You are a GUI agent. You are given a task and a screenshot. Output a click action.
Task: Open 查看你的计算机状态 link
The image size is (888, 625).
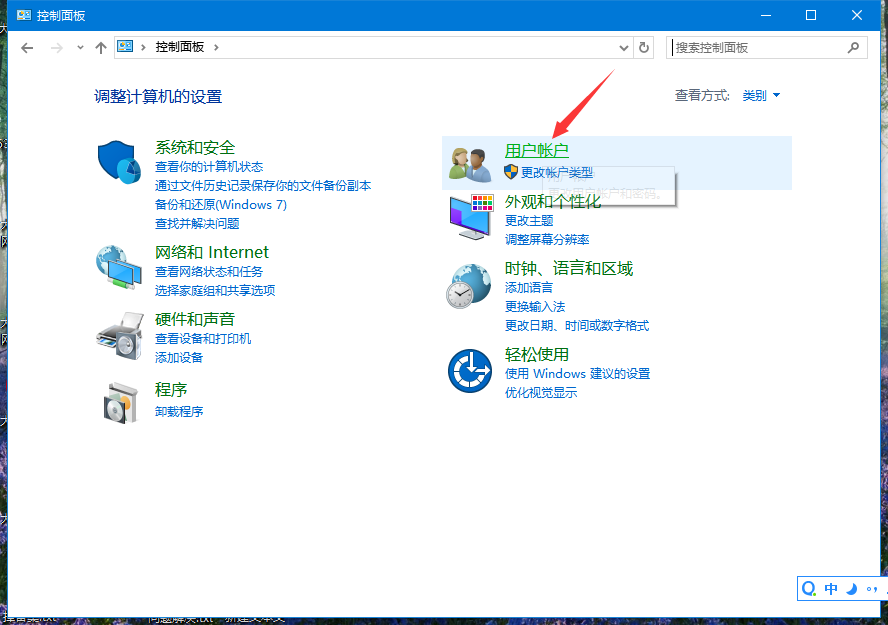209,166
